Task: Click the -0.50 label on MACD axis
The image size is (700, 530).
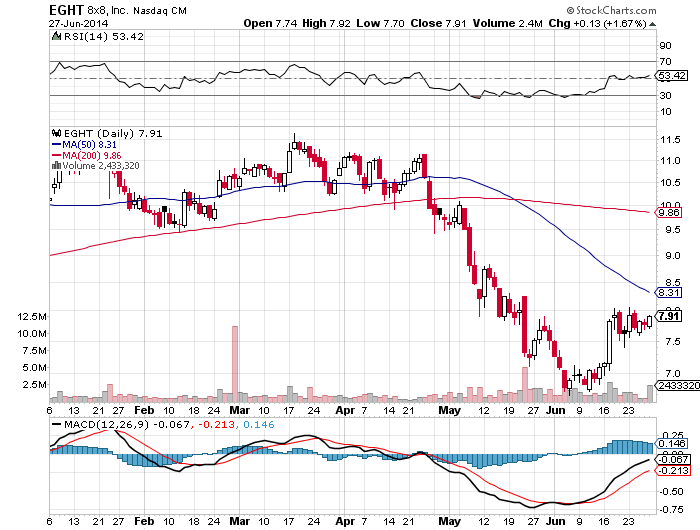Action: click(672, 492)
